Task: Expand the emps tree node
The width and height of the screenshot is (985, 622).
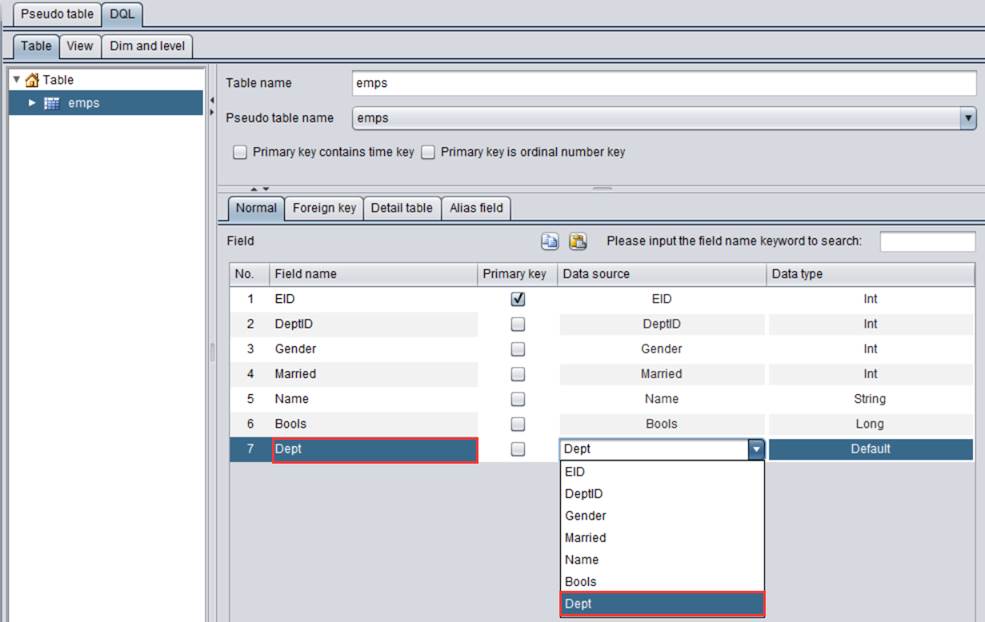Action: 32,103
